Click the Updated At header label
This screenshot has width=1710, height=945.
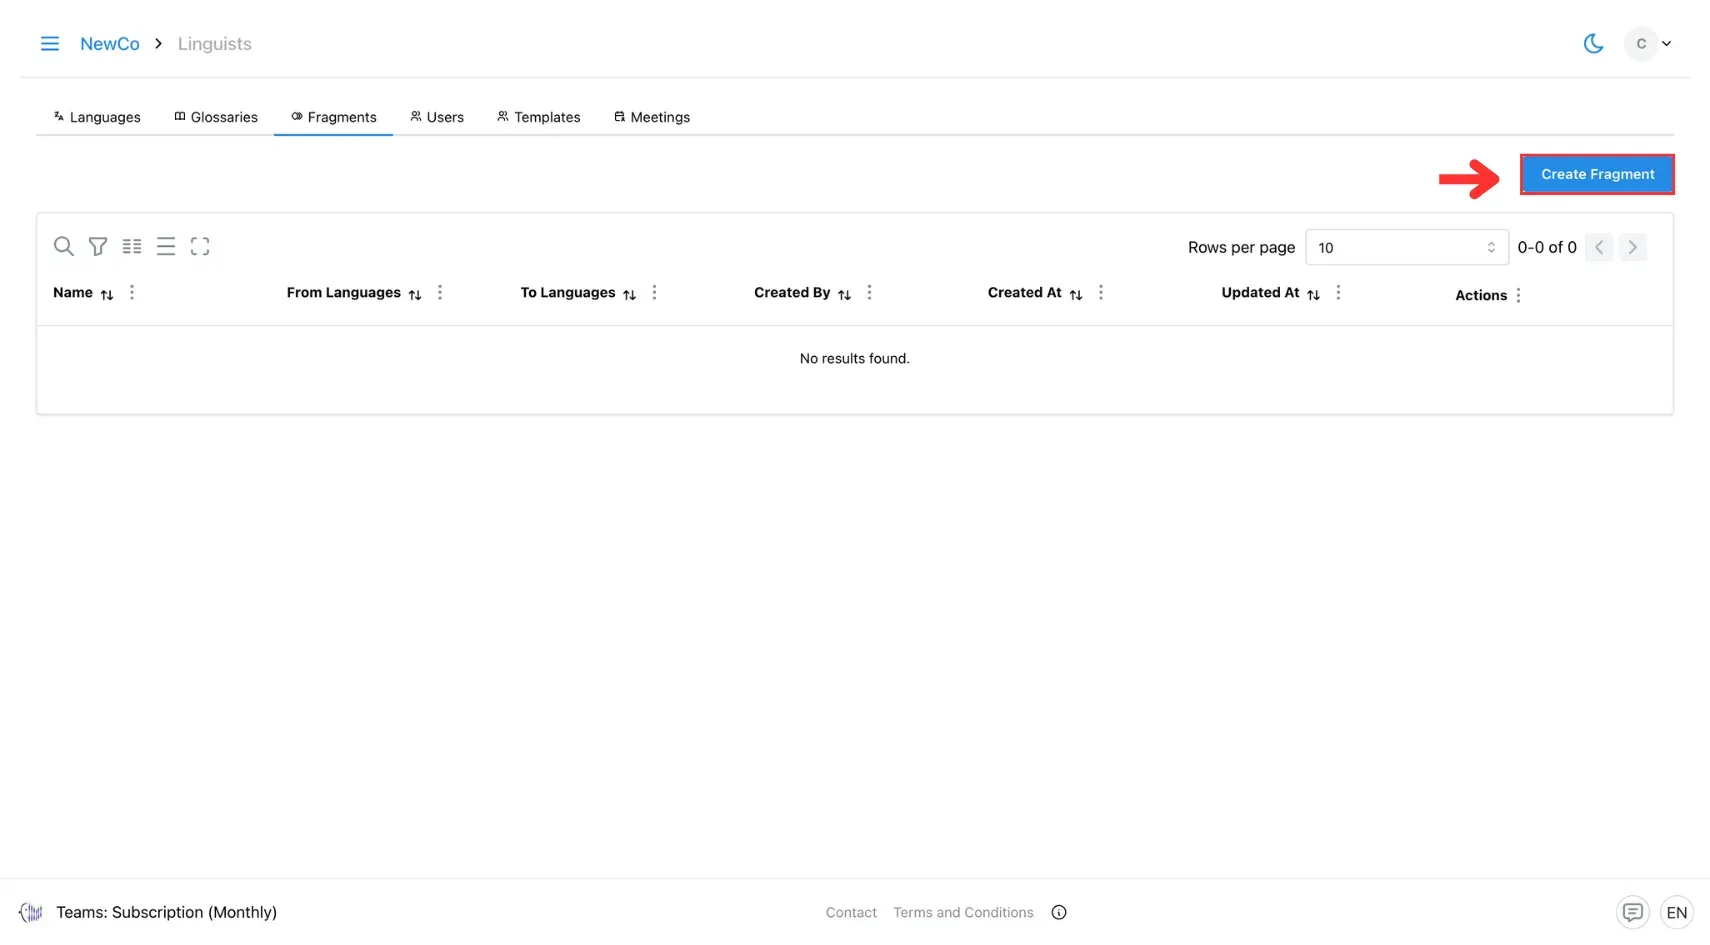tap(1260, 293)
